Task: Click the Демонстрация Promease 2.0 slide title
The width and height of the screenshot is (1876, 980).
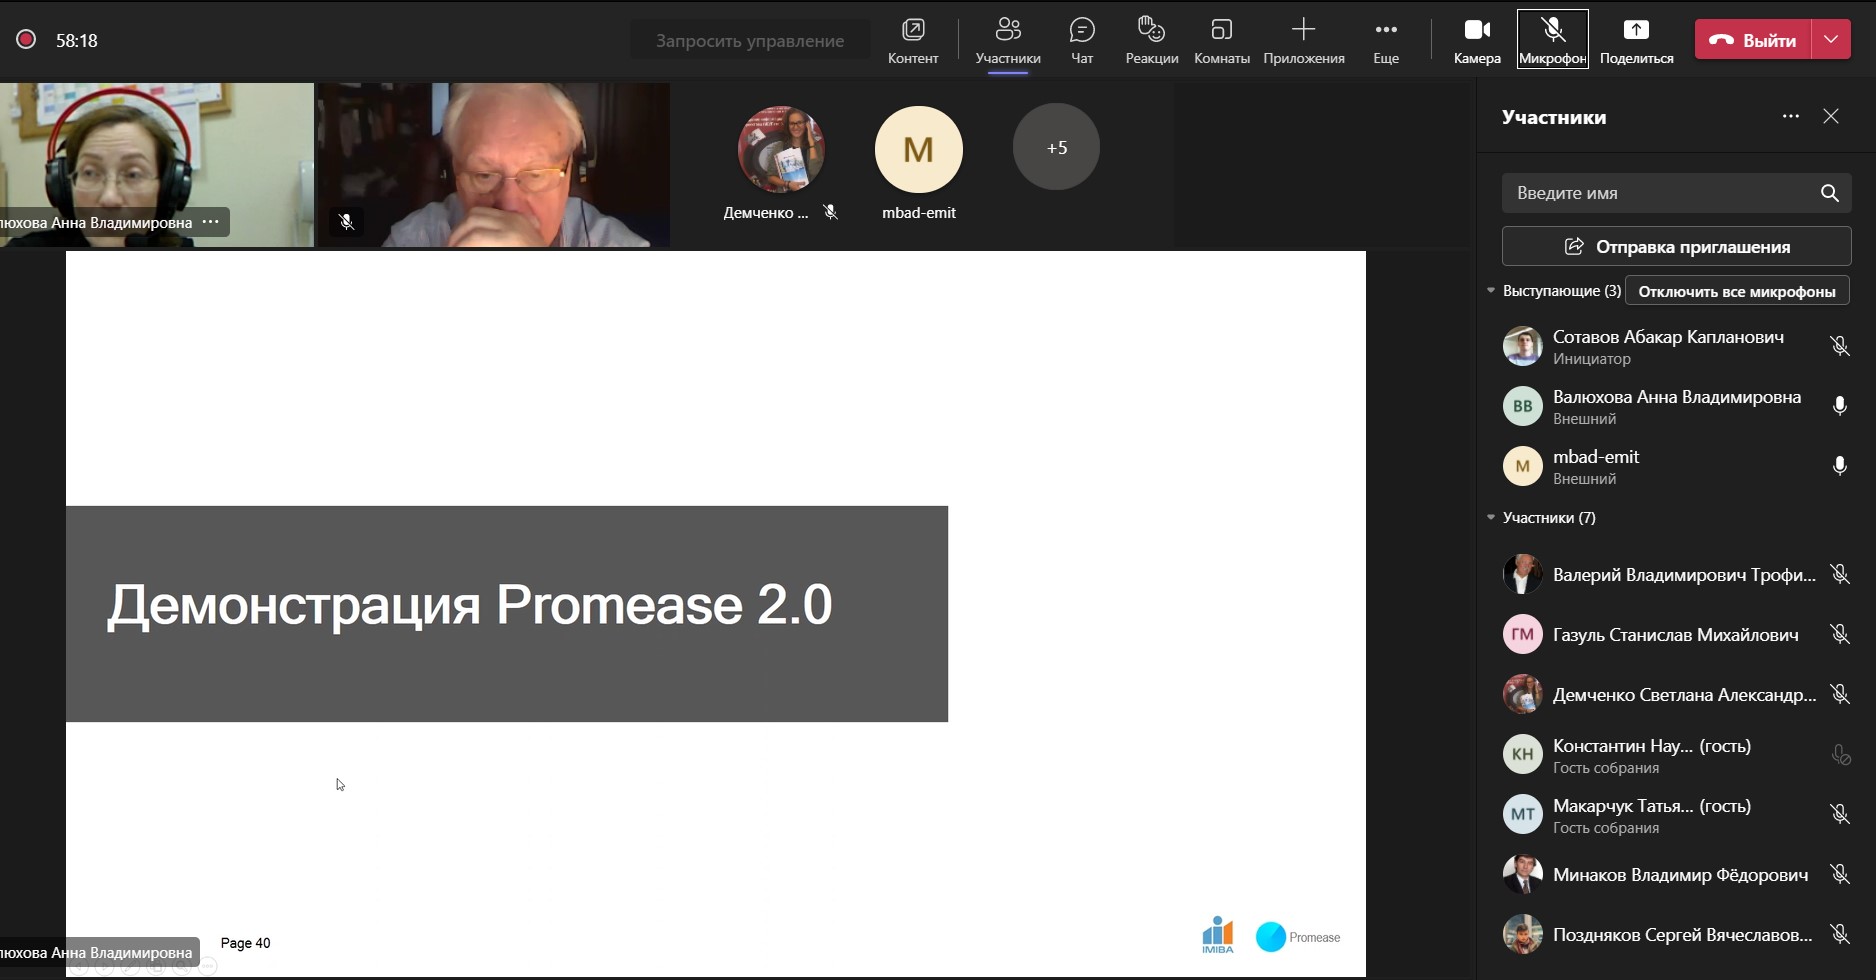Action: pos(470,605)
